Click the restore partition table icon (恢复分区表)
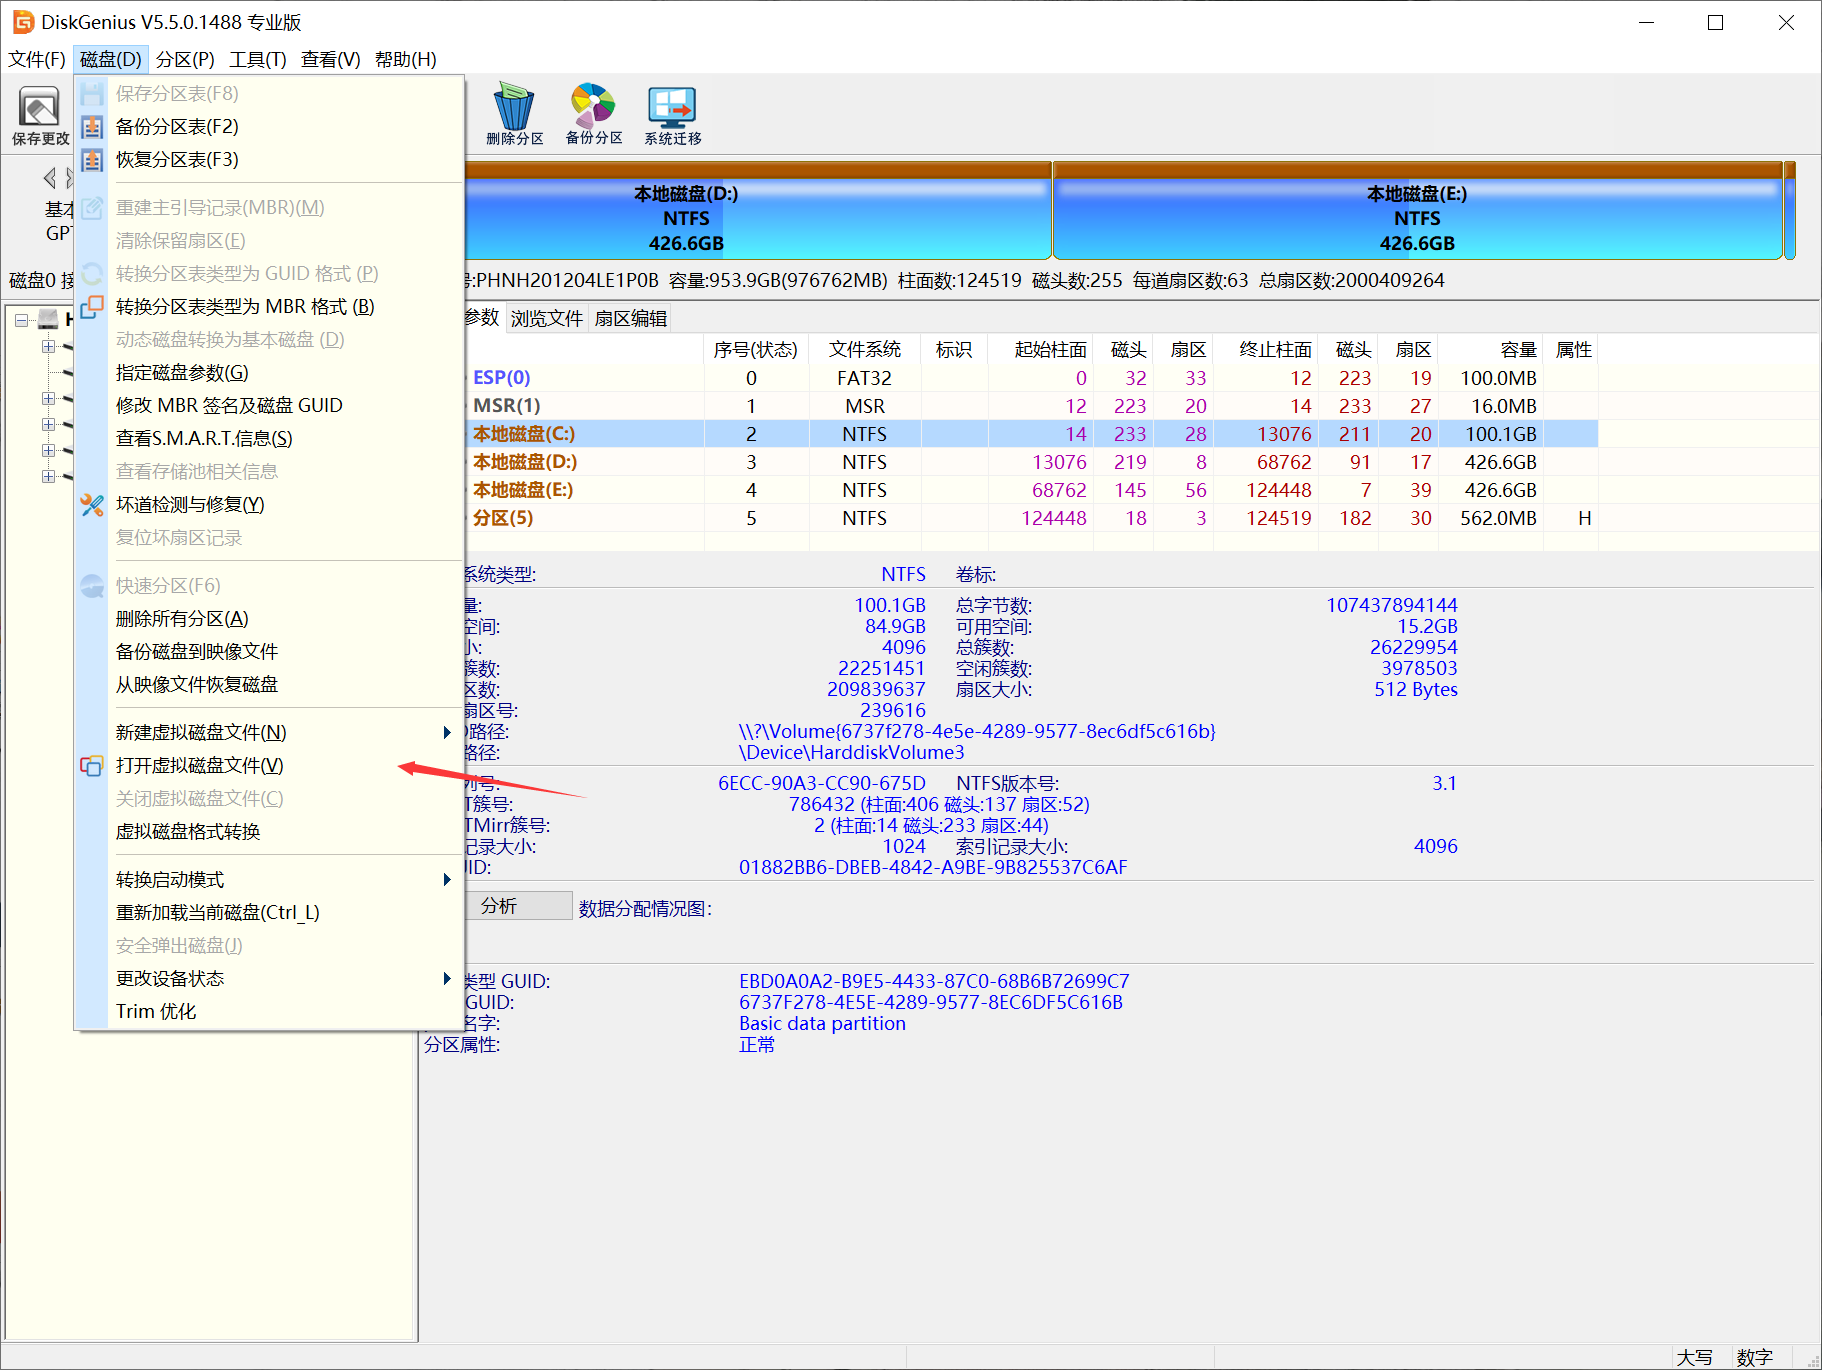 (x=92, y=160)
